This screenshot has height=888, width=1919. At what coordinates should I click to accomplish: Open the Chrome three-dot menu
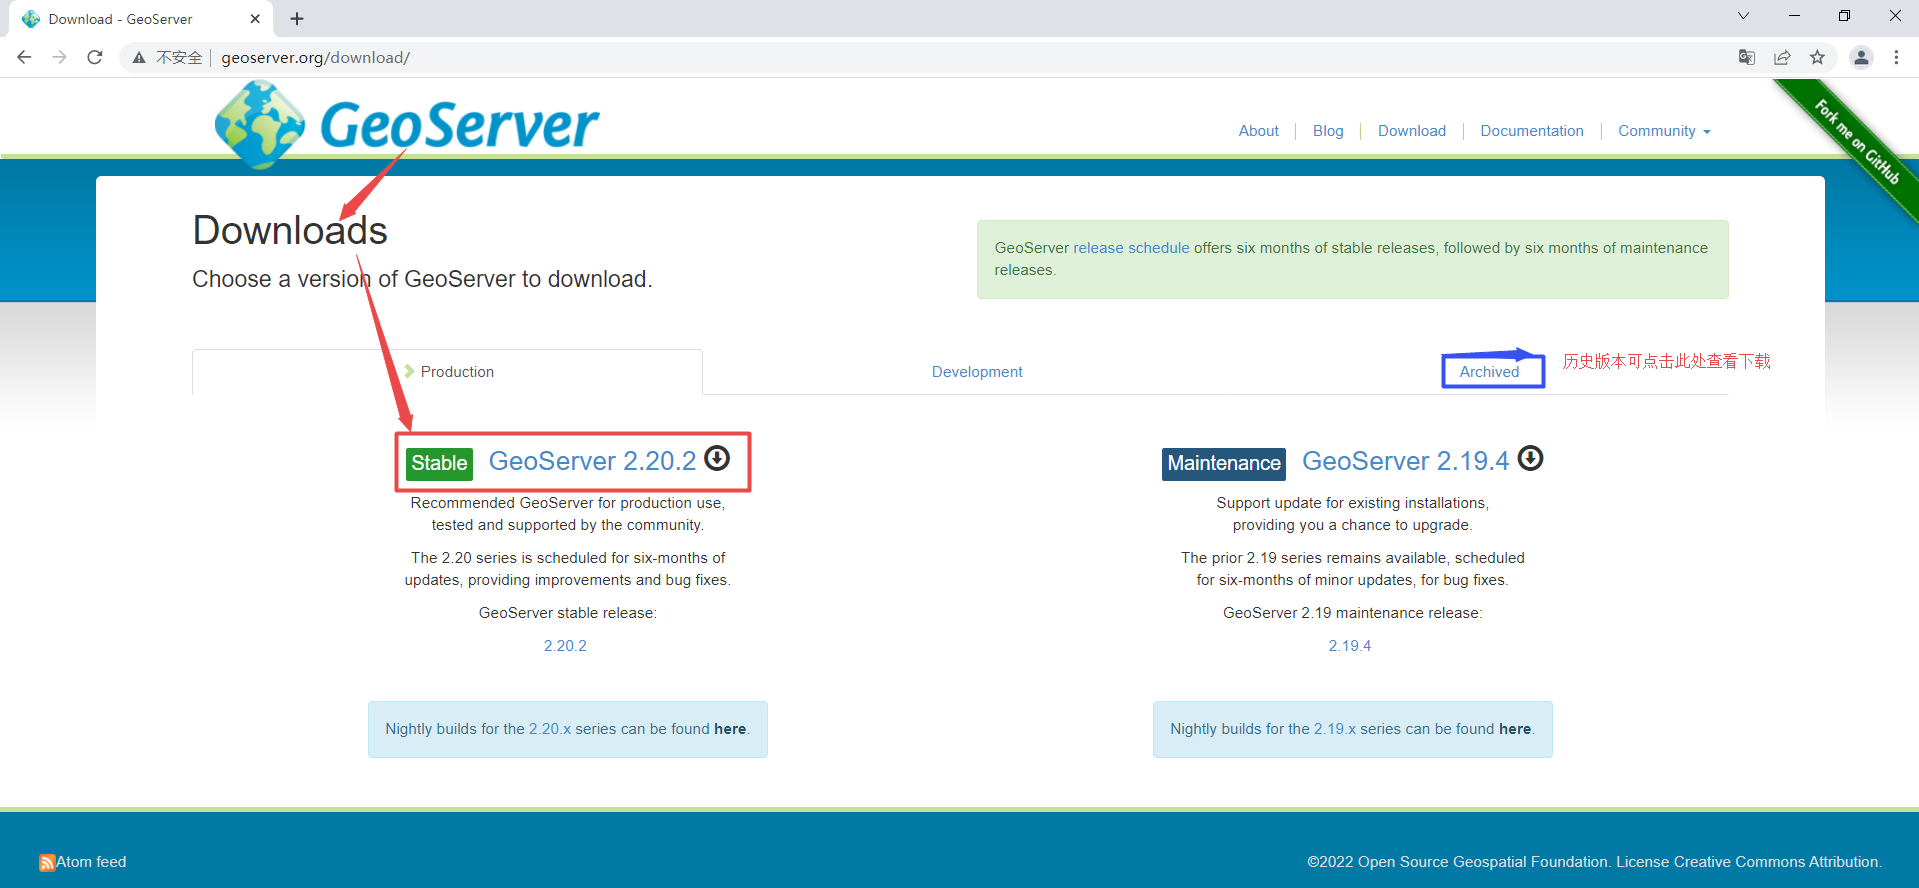(1896, 57)
